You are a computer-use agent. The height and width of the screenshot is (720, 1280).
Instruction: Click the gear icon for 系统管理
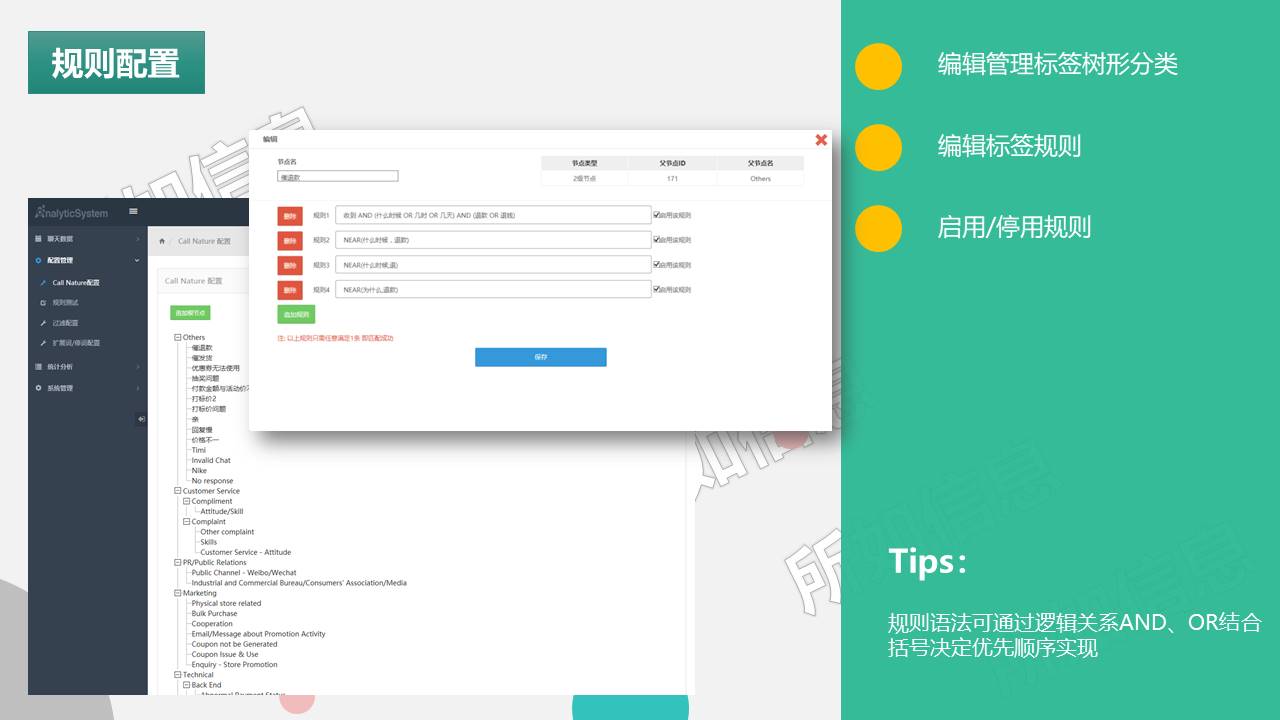(x=38, y=388)
